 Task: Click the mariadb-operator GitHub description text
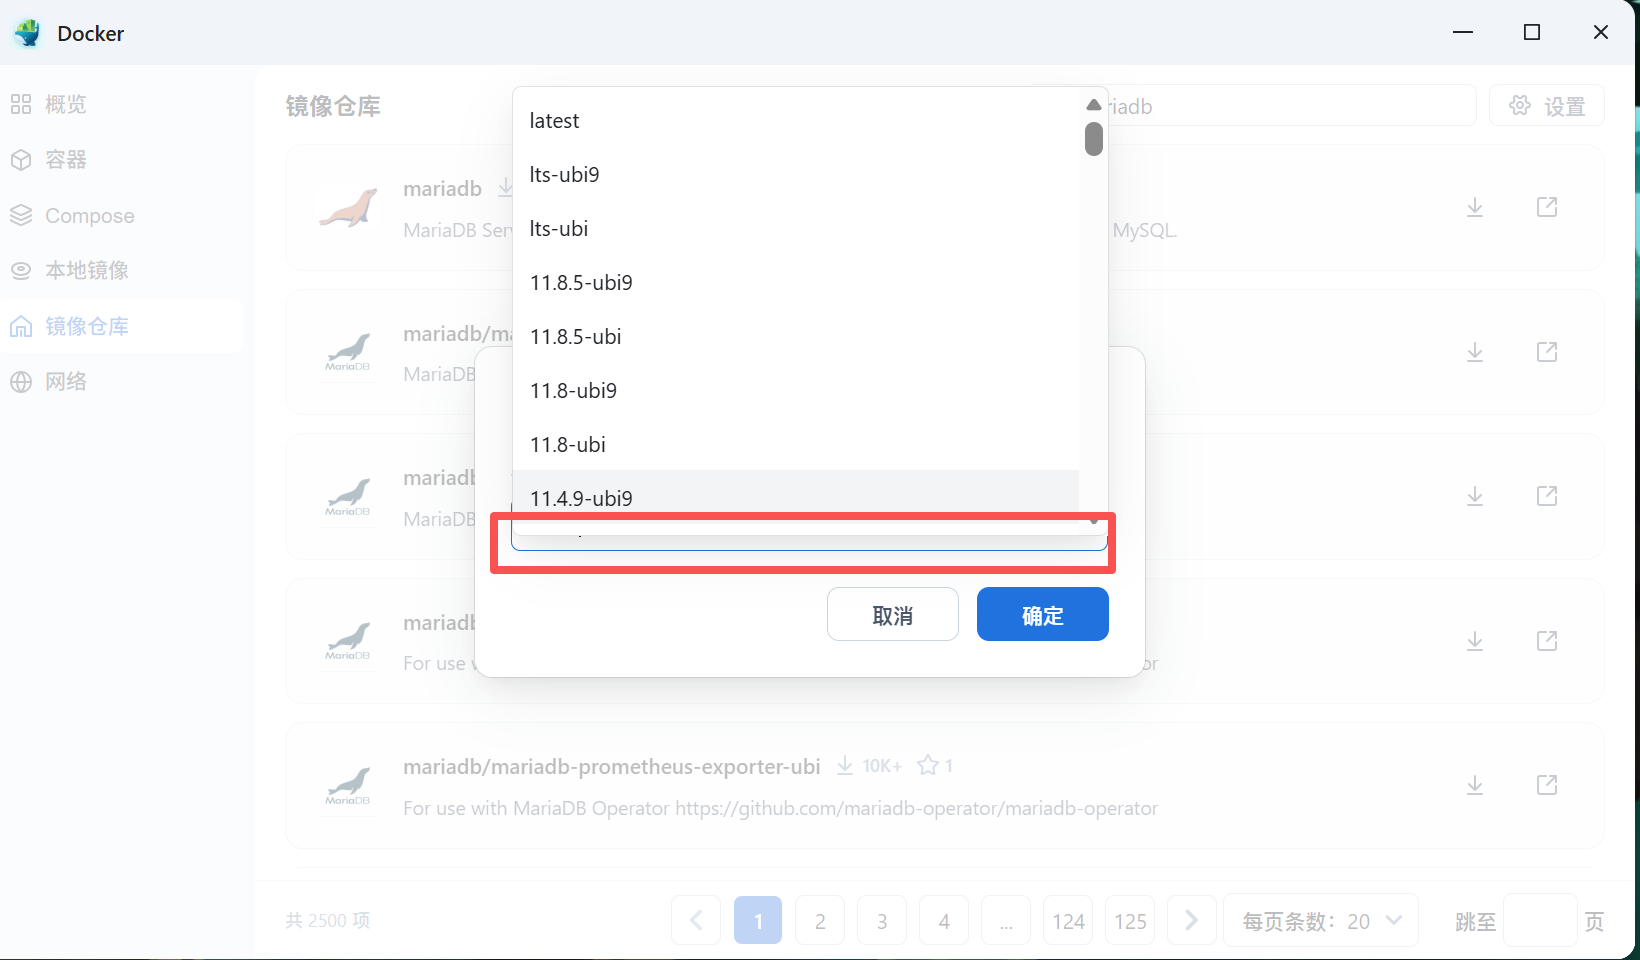pyautogui.click(x=780, y=808)
